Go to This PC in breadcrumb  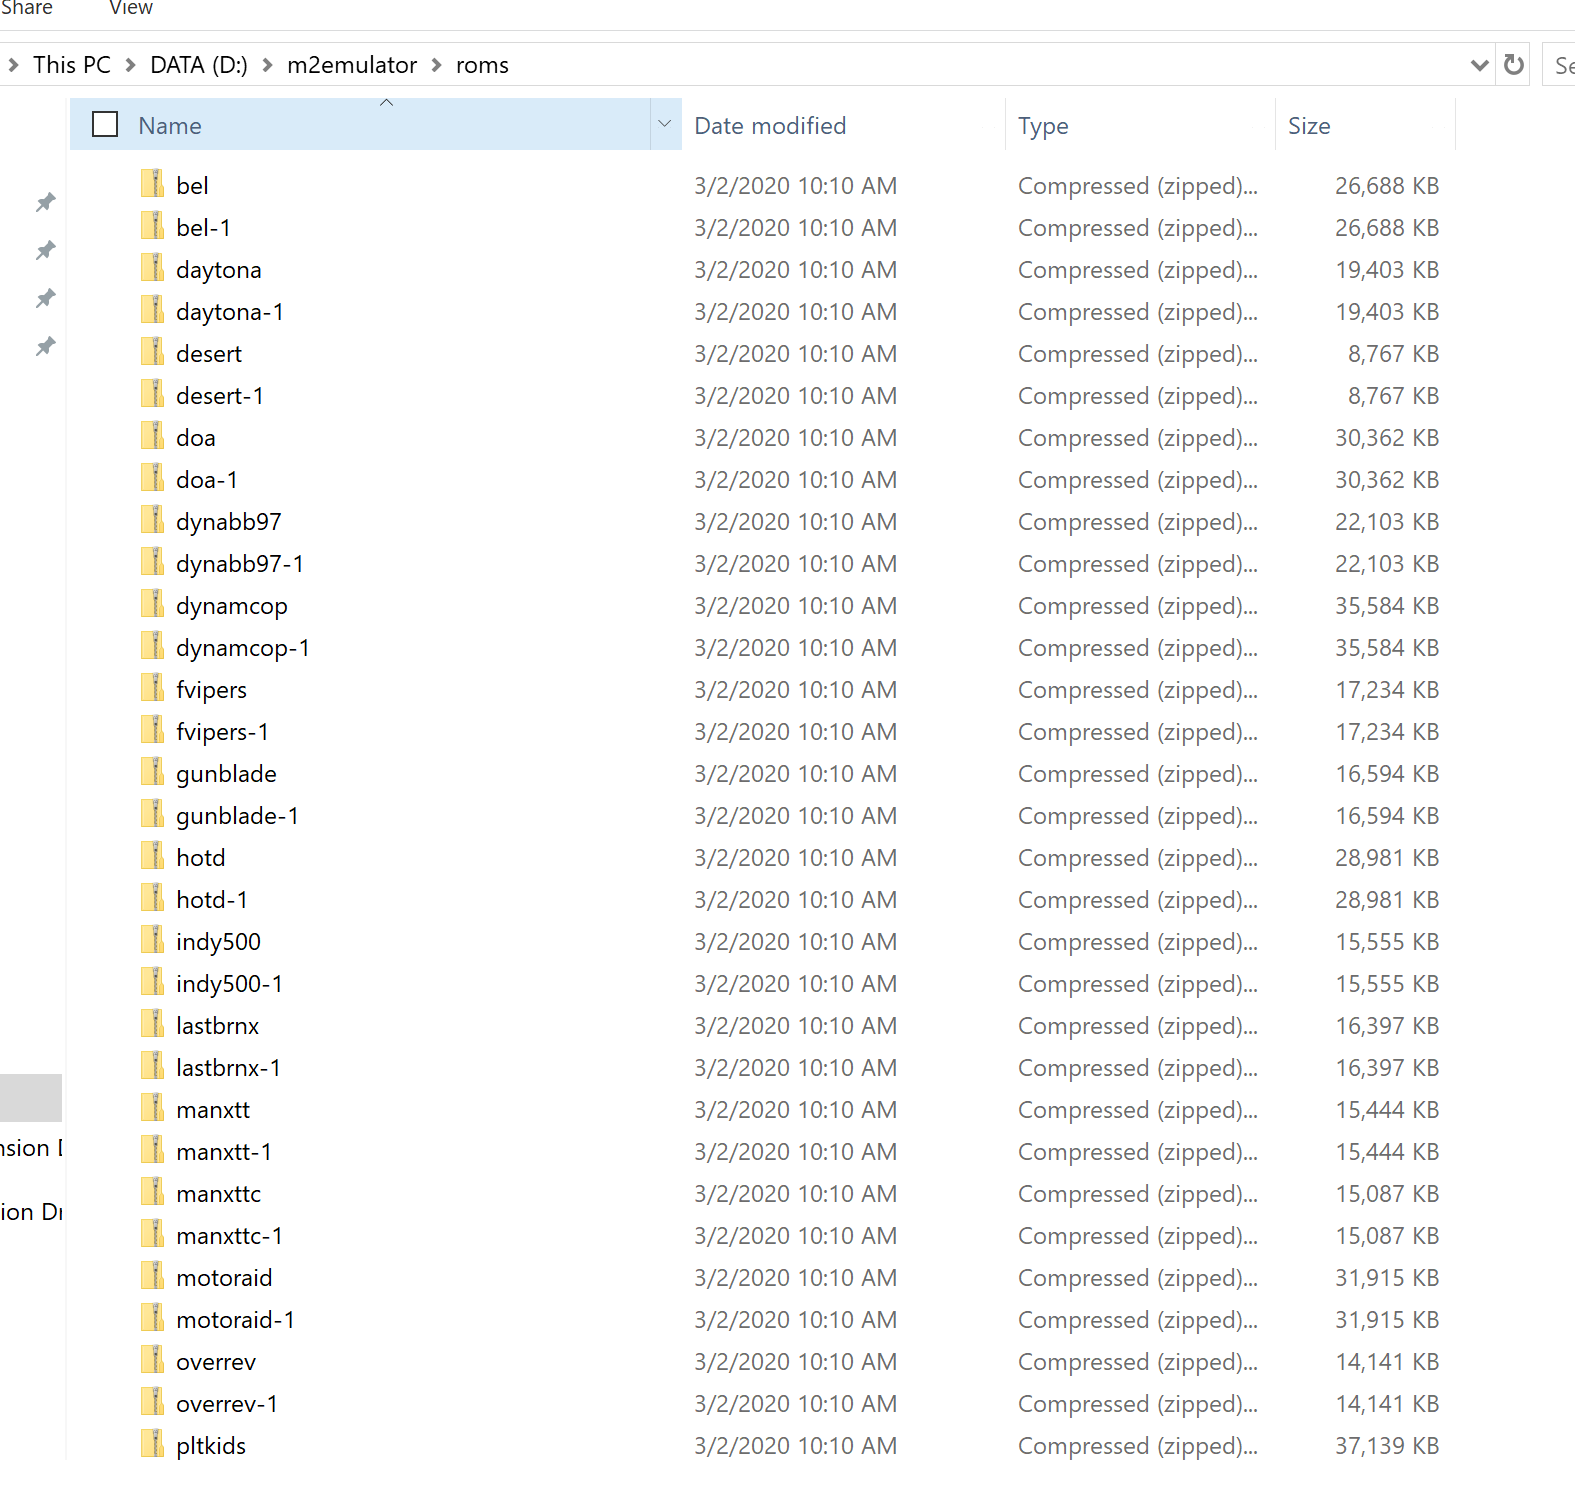(x=72, y=65)
